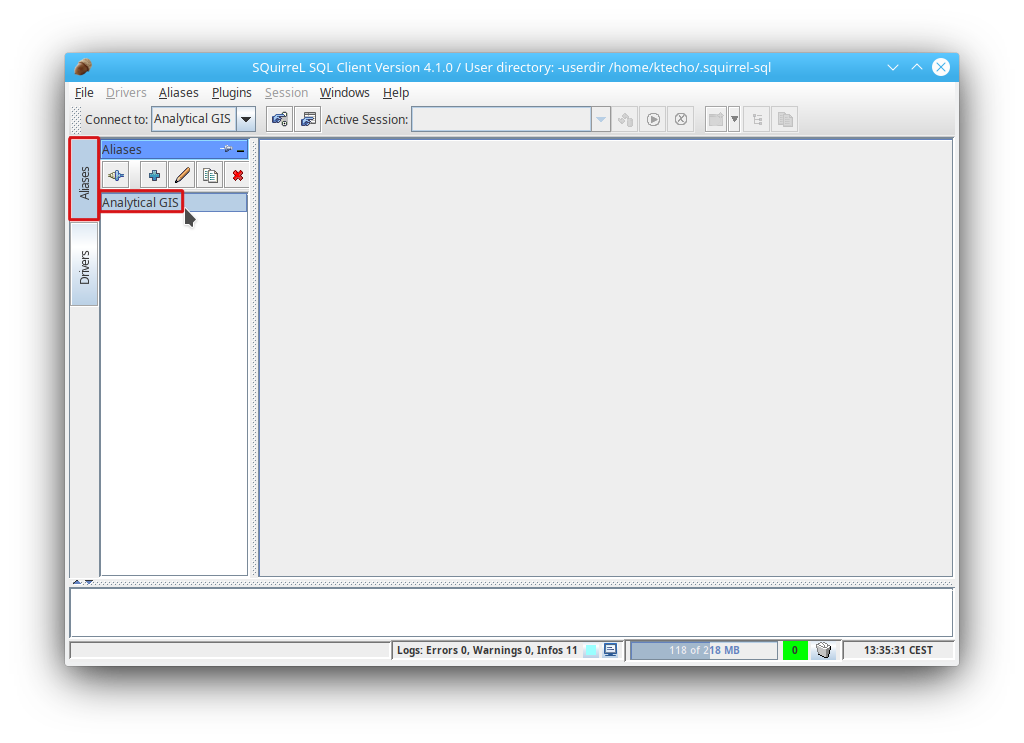Minimize the Aliases panel with dash icon
The width and height of the screenshot is (1024, 743).
coord(240,150)
